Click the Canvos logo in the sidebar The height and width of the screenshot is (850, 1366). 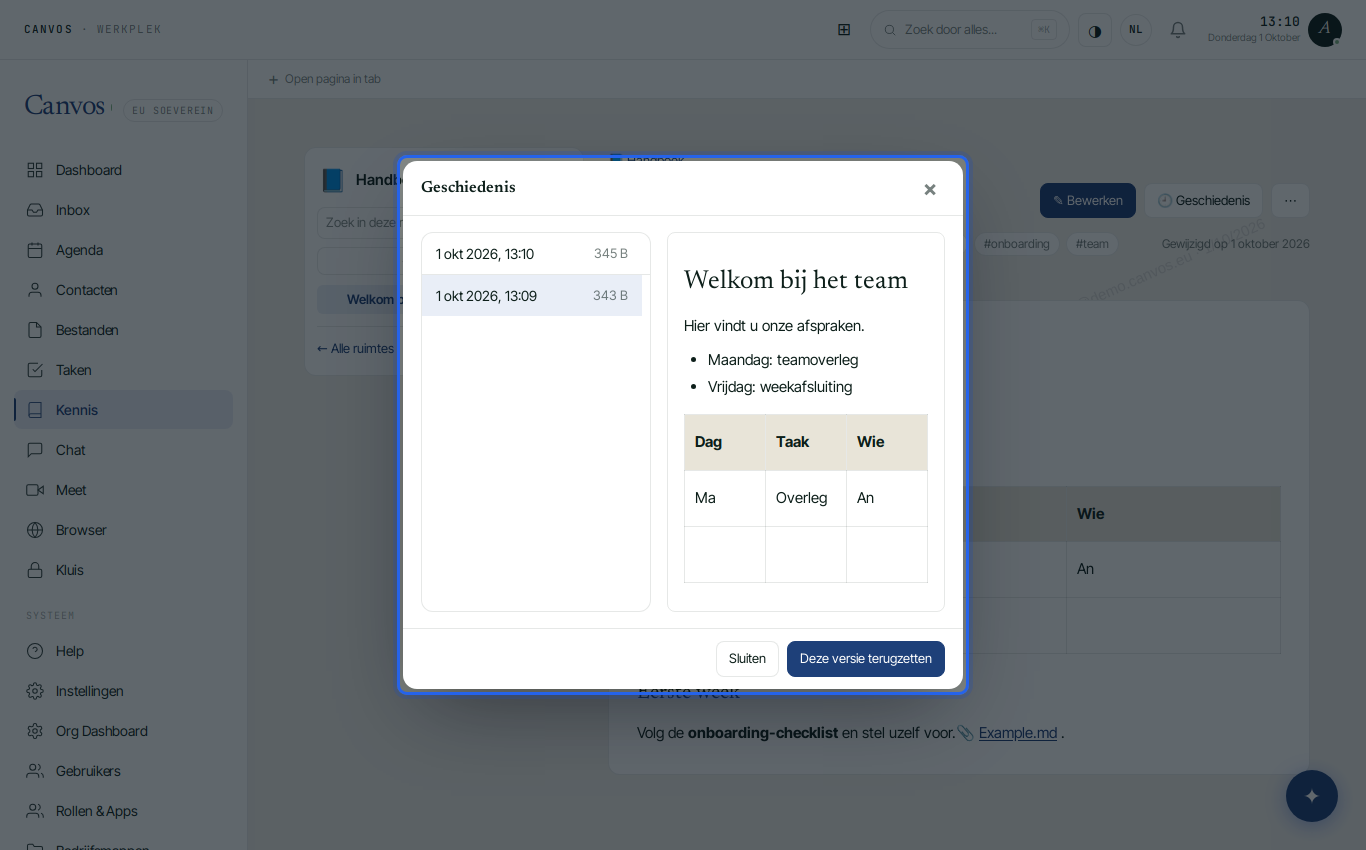[65, 106]
